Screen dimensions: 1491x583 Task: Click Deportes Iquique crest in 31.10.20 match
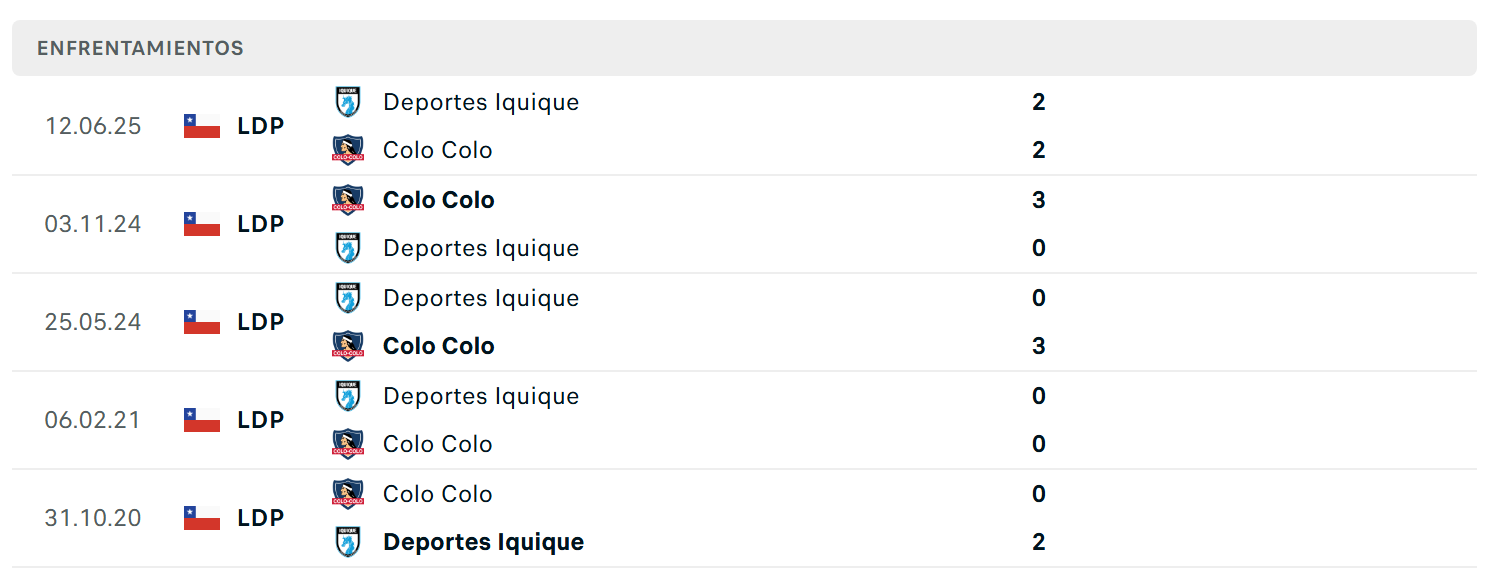[348, 542]
